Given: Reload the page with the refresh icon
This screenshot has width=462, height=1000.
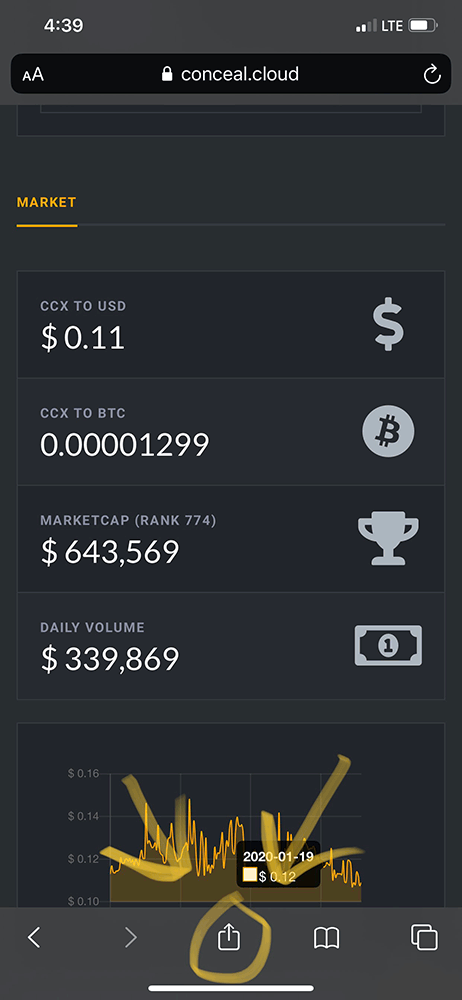Looking at the screenshot, I should (x=432, y=75).
